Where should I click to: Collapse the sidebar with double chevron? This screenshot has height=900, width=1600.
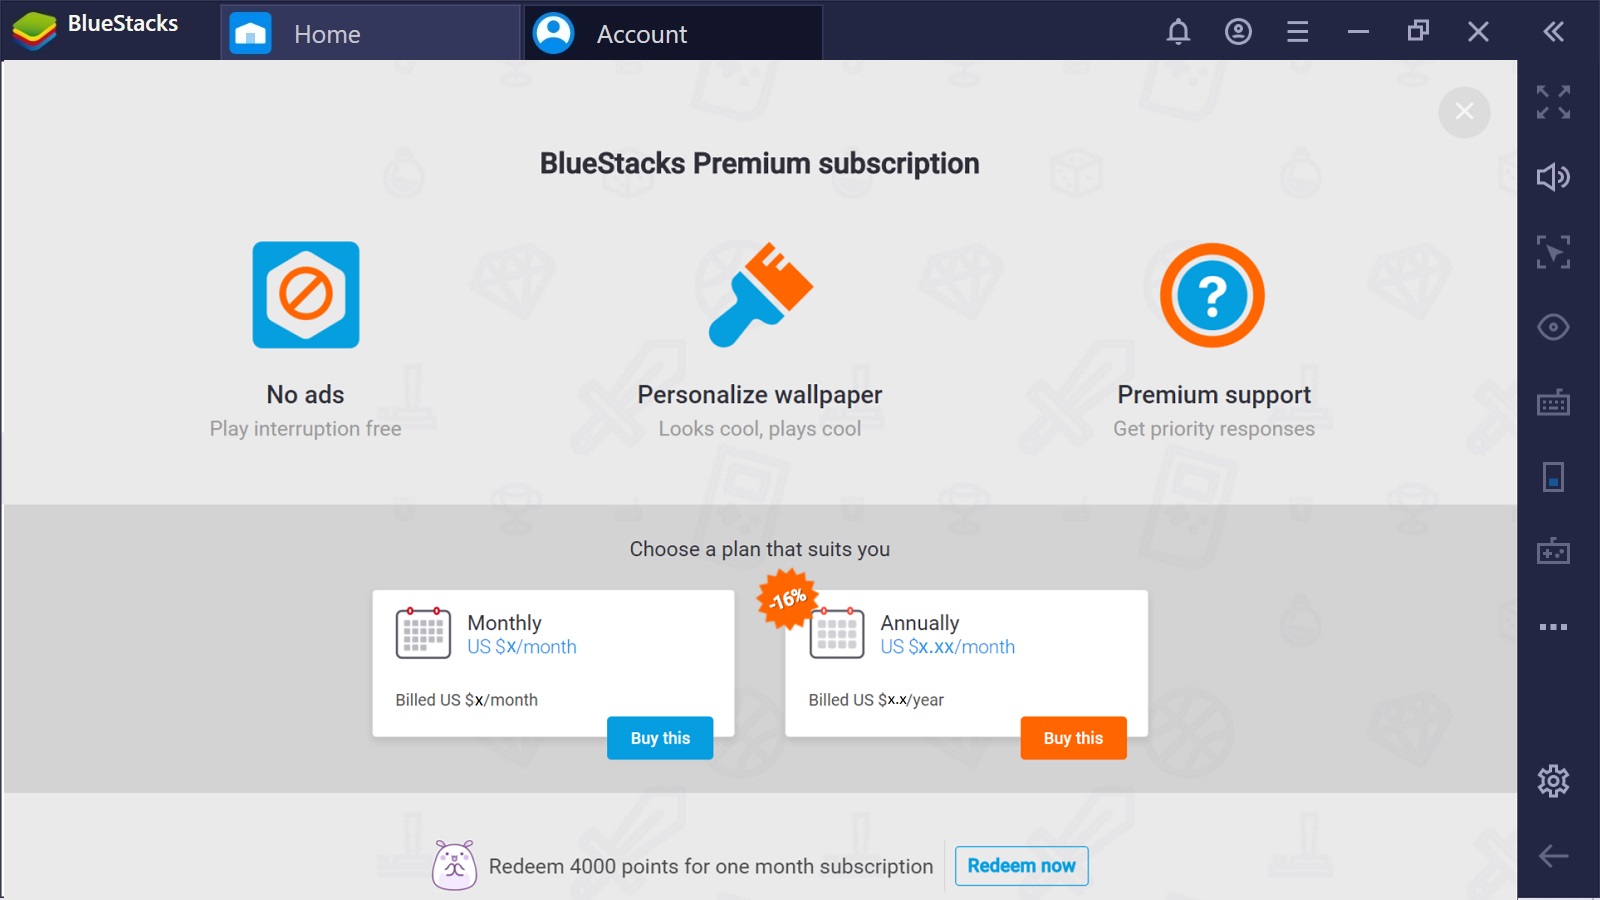click(x=1553, y=32)
